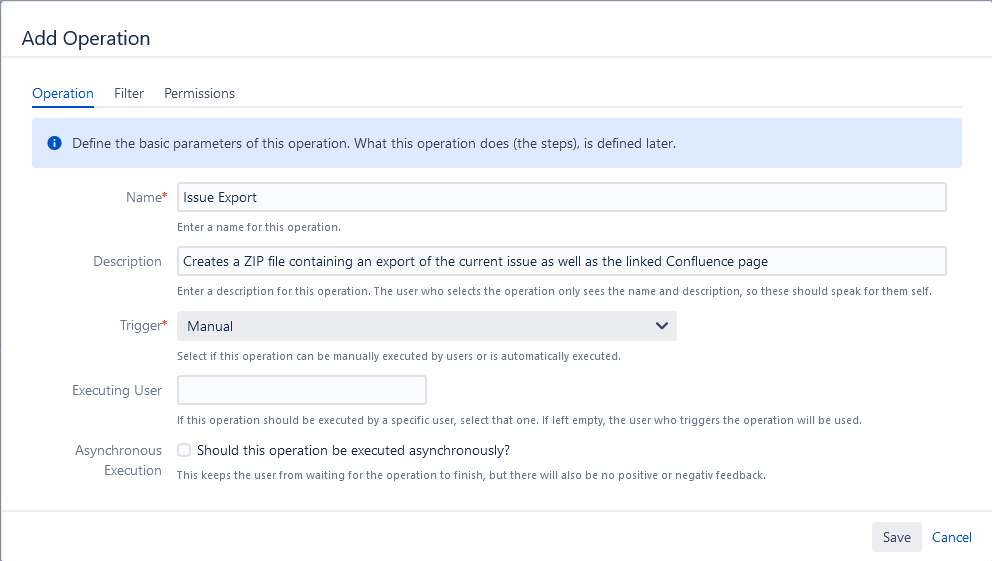The width and height of the screenshot is (992, 561).
Task: Click into the Description text field
Action: pos(561,261)
